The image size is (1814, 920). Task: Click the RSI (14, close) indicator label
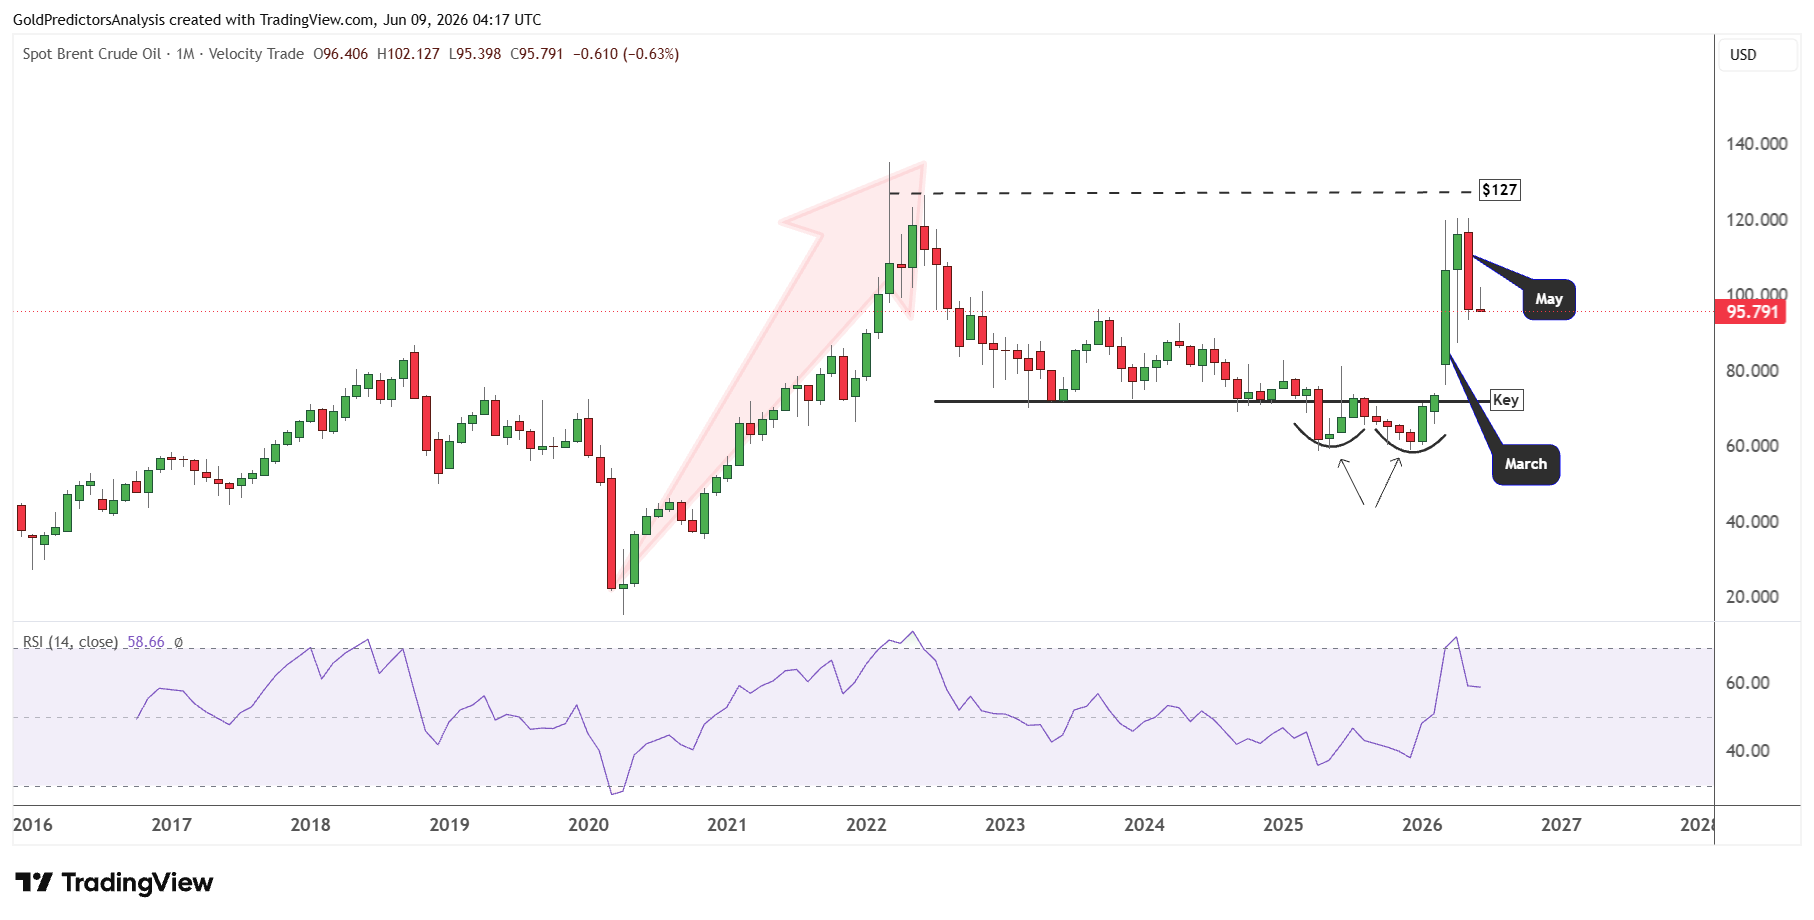click(70, 642)
